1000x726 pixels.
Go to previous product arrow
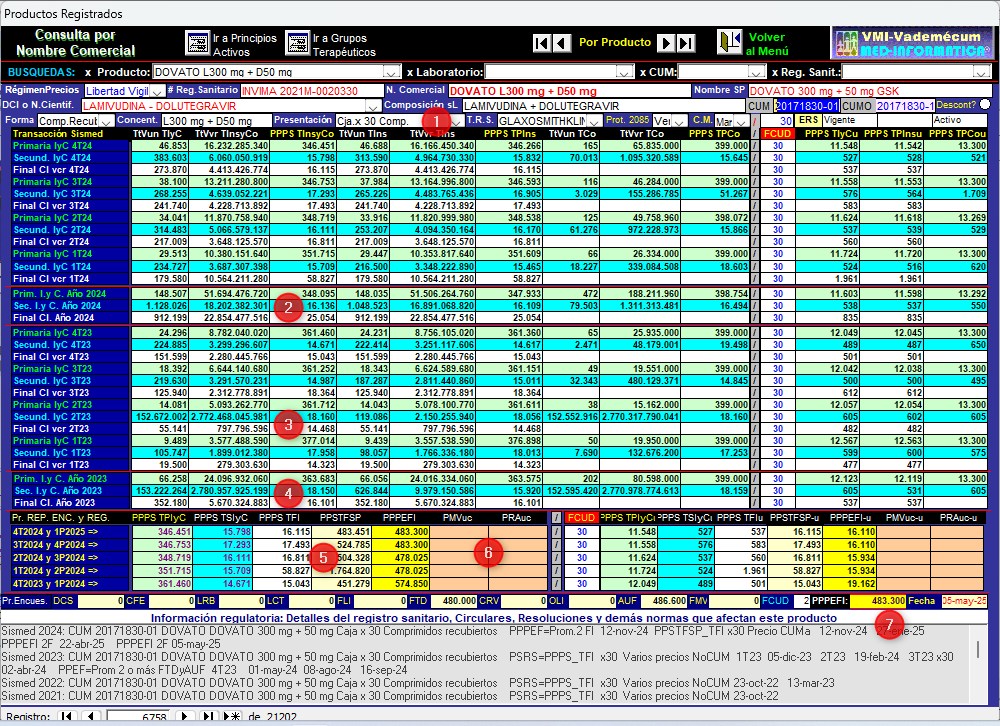click(561, 43)
